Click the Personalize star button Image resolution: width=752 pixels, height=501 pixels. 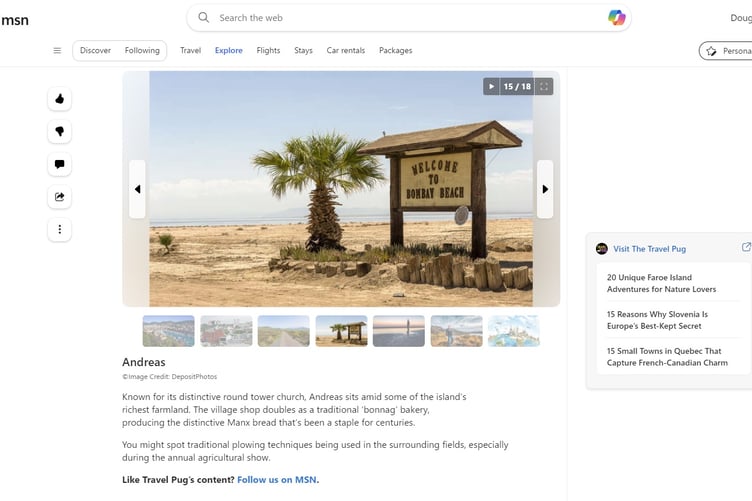pos(725,51)
